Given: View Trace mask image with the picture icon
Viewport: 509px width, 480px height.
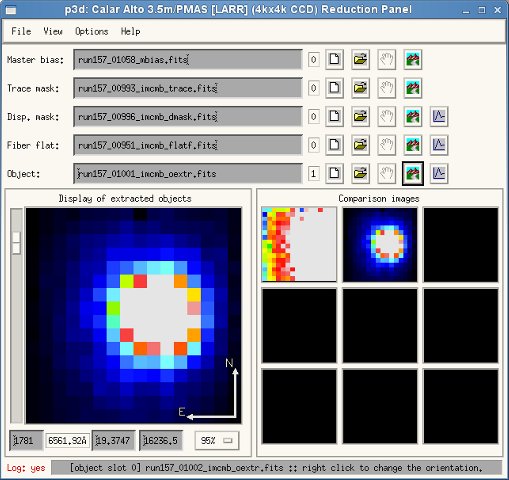Looking at the screenshot, I should (x=413, y=88).
